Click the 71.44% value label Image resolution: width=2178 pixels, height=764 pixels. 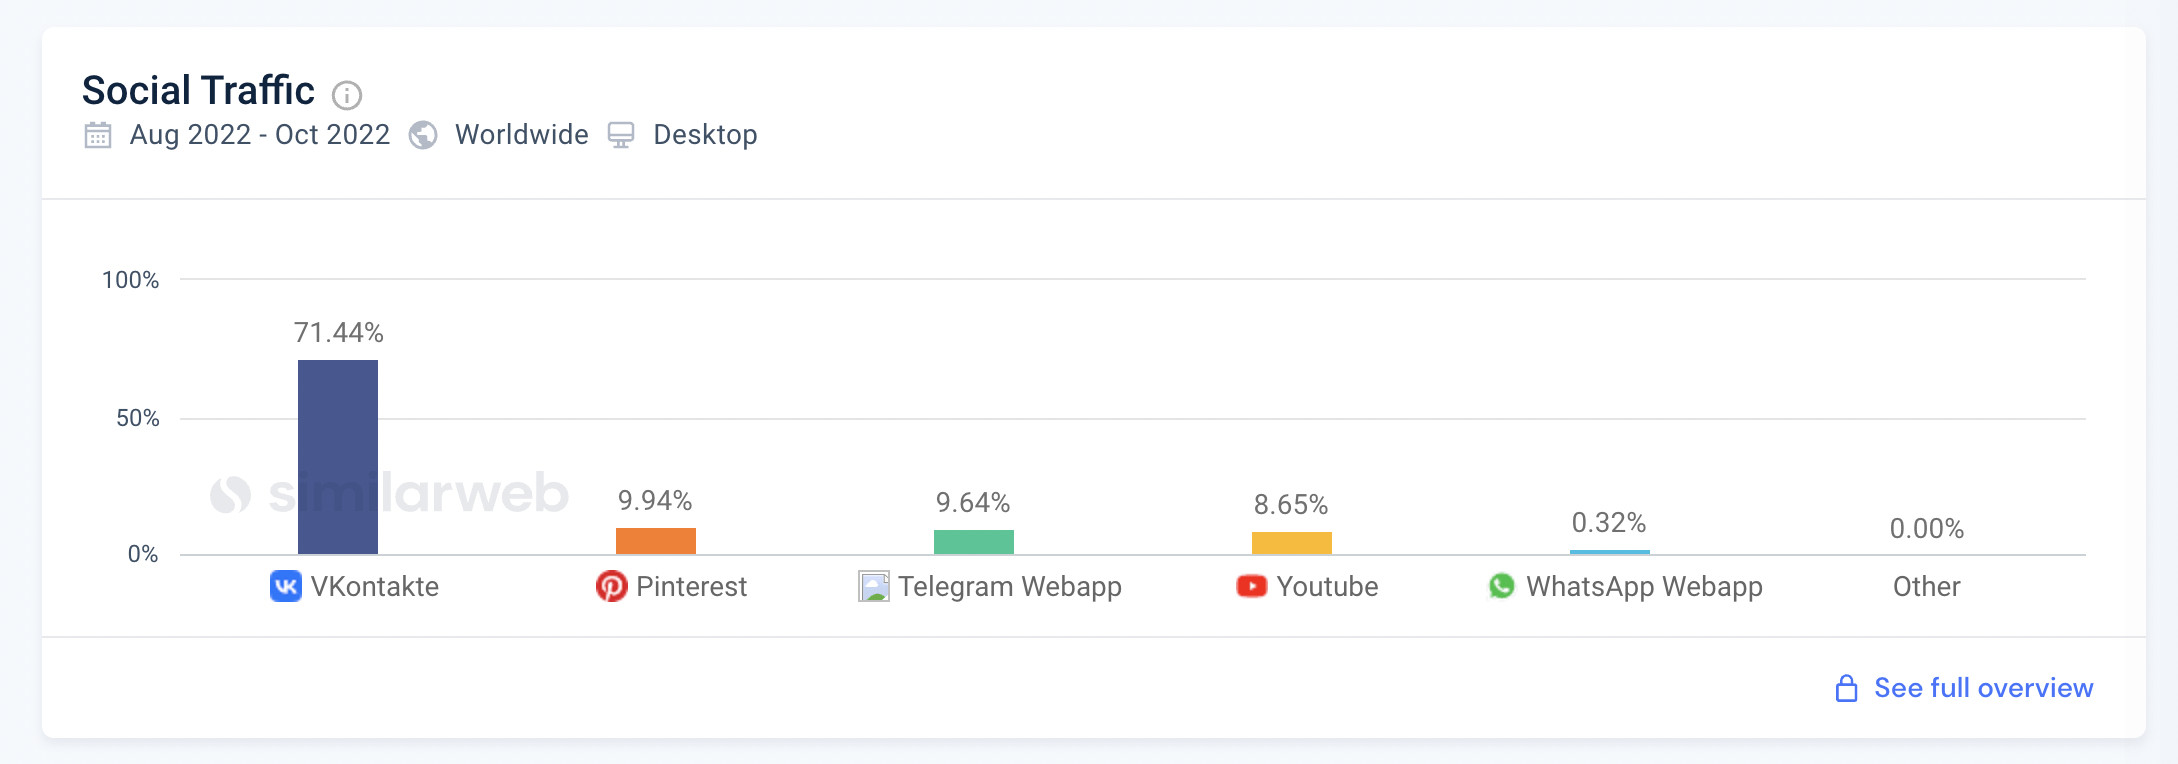pos(339,333)
